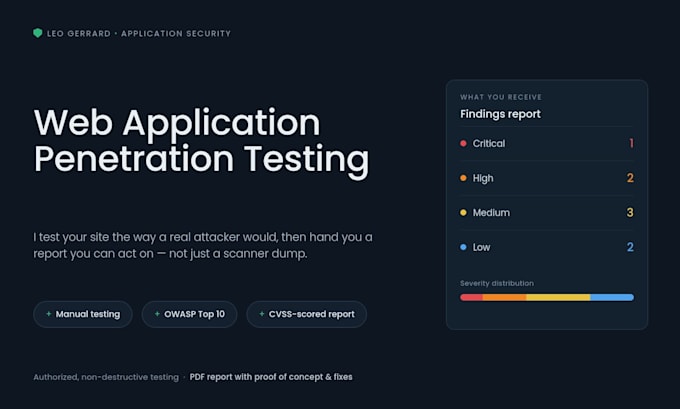The width and height of the screenshot is (680, 409).
Task: Click the orange High severity dot
Action: point(463,178)
